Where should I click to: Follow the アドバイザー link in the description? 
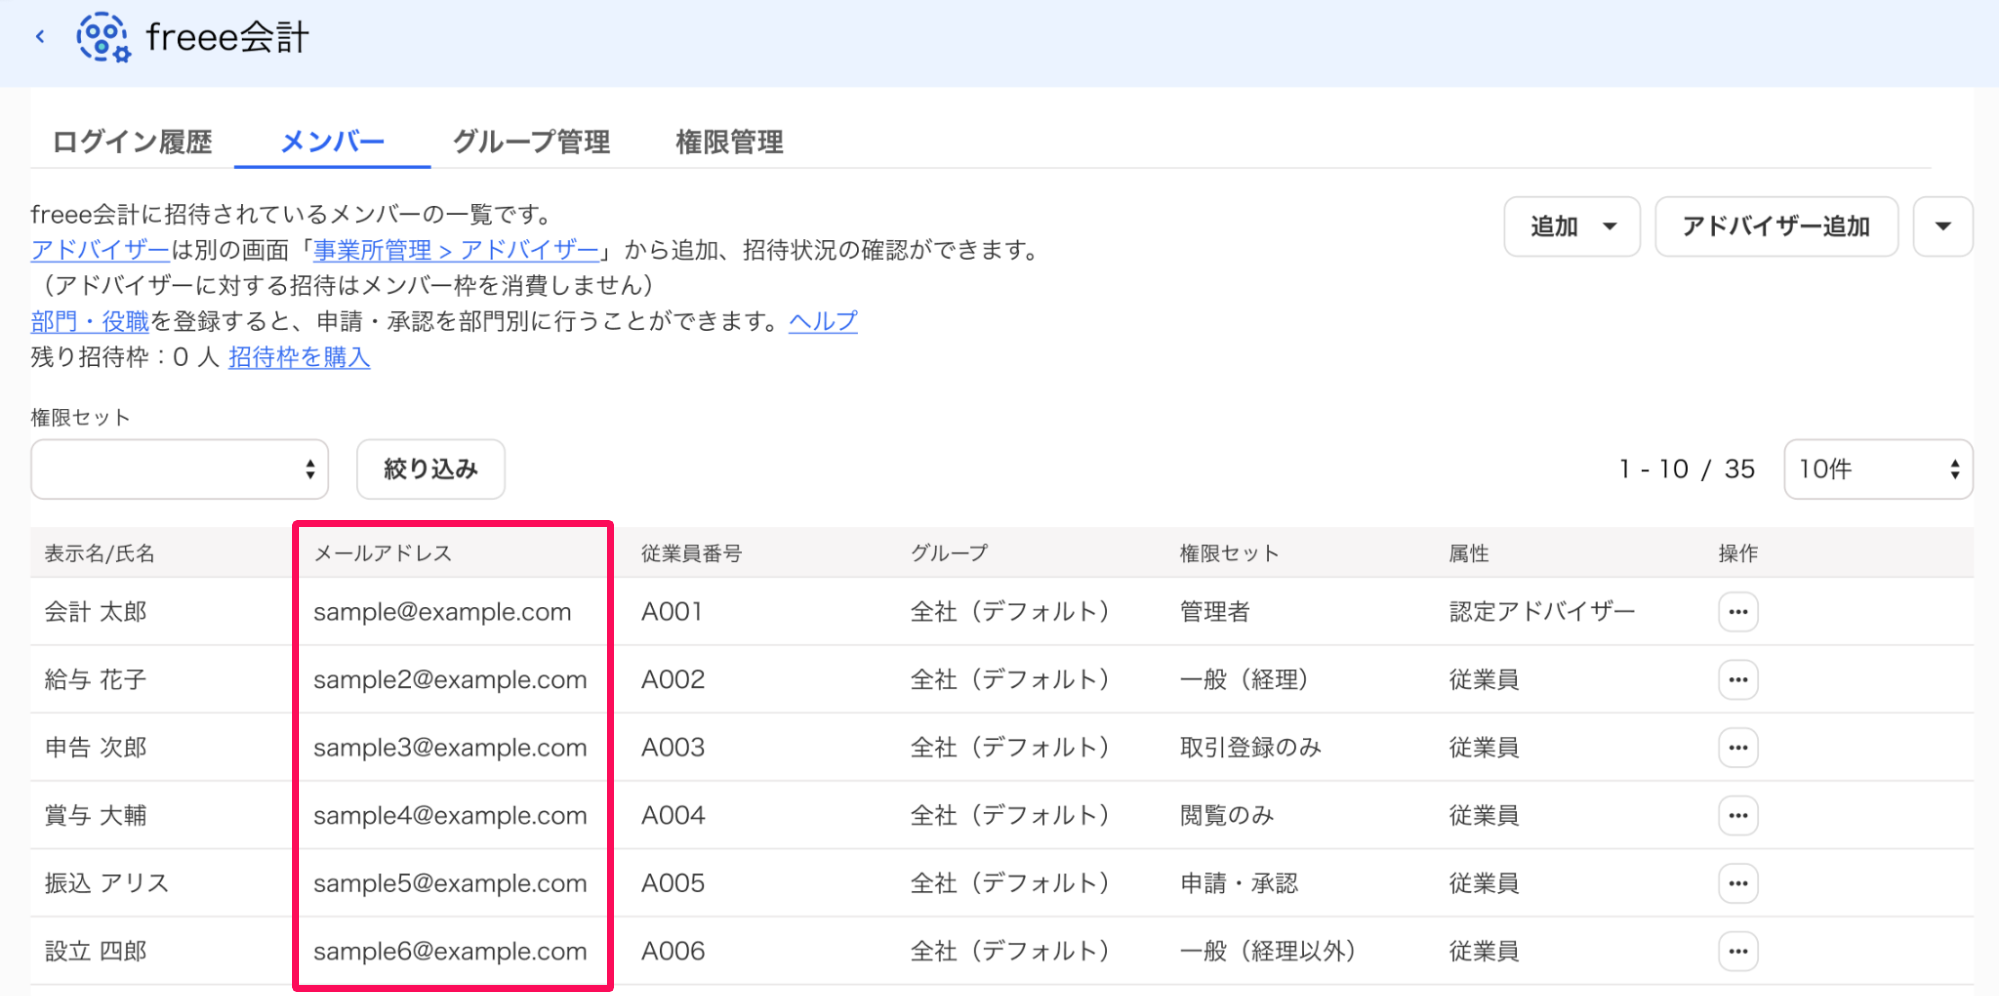(100, 250)
